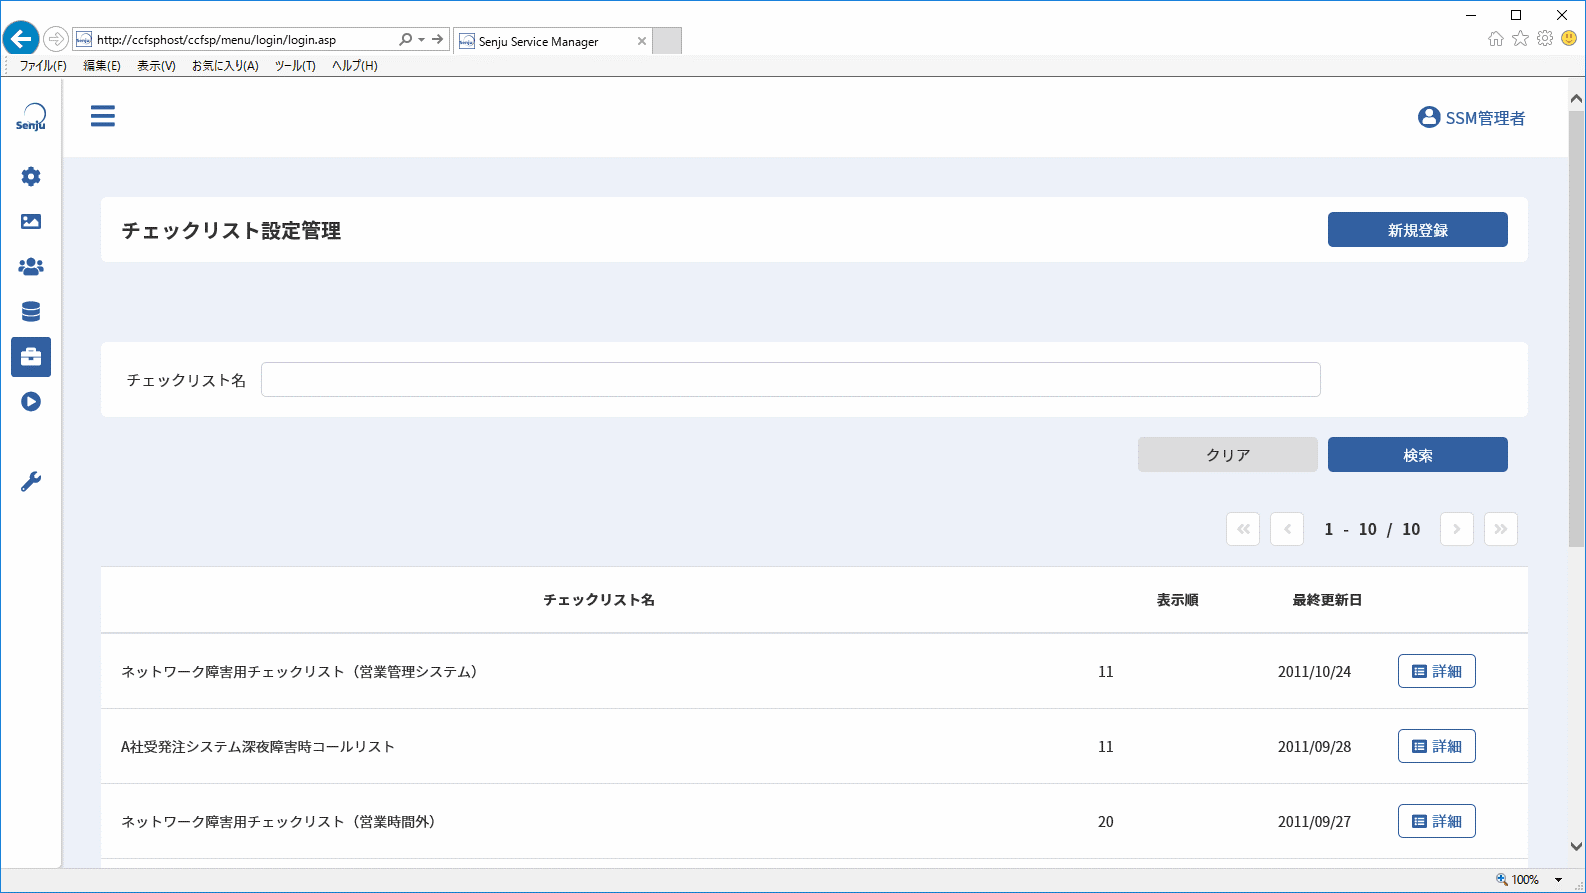Viewport: 1586px width, 893px height.
Task: Open the users group sidebar icon
Action: [31, 267]
